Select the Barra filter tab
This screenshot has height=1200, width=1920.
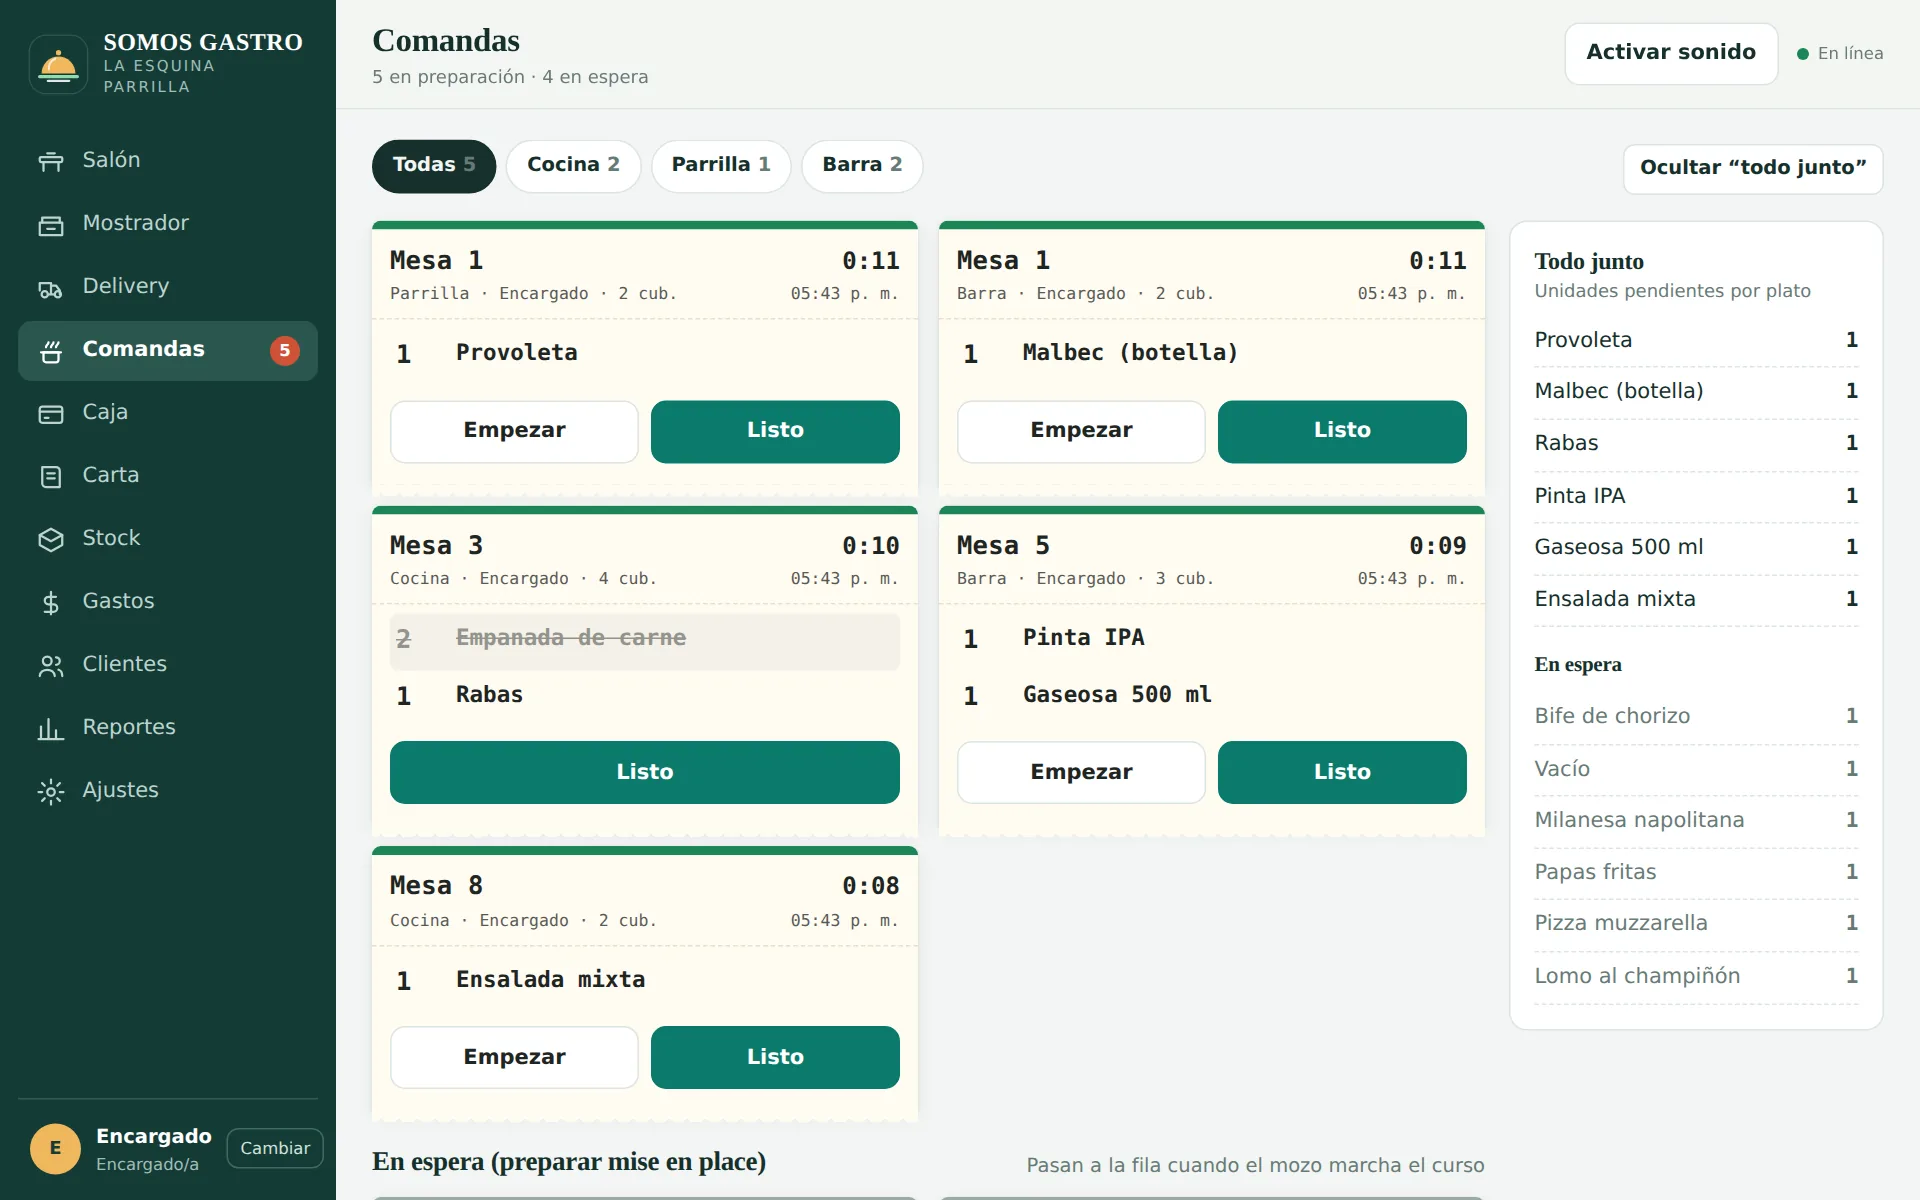coord(862,165)
